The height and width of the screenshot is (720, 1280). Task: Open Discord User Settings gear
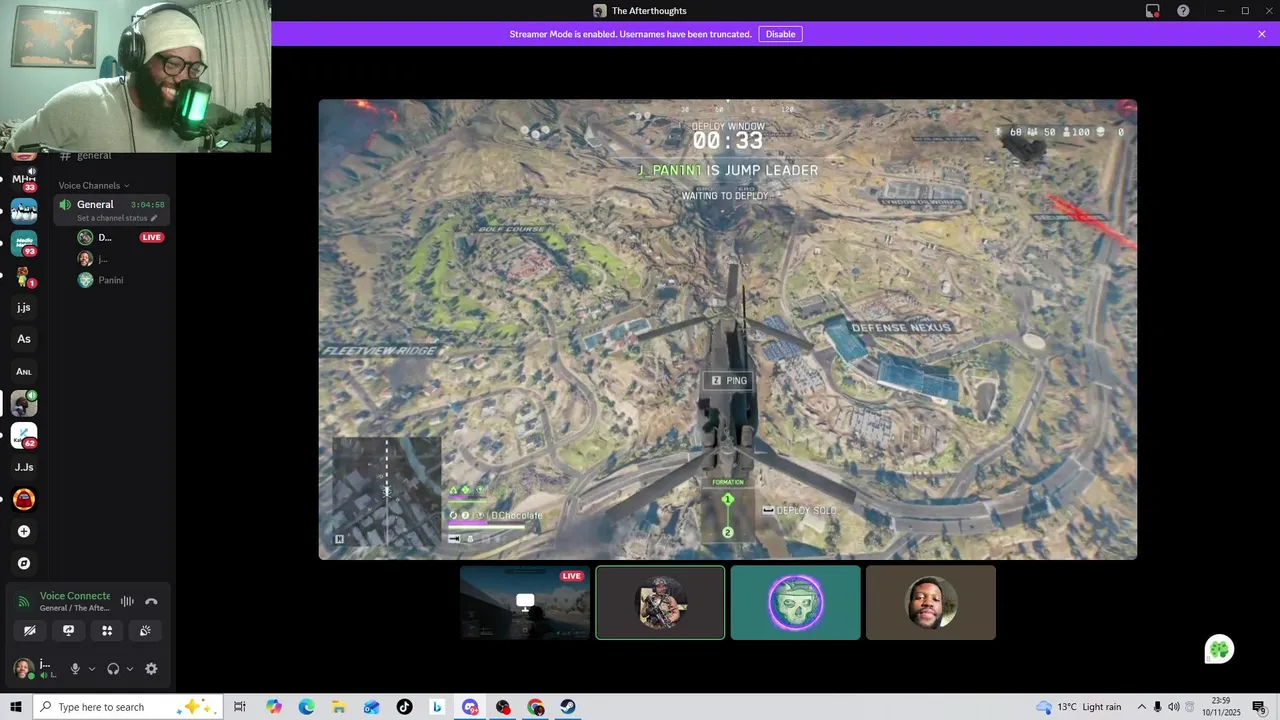(151, 669)
